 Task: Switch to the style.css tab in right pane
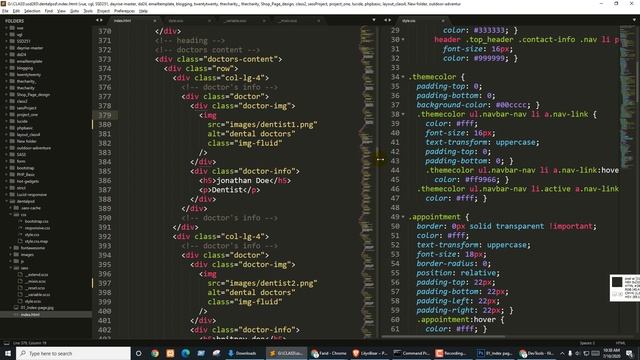[x=409, y=20]
